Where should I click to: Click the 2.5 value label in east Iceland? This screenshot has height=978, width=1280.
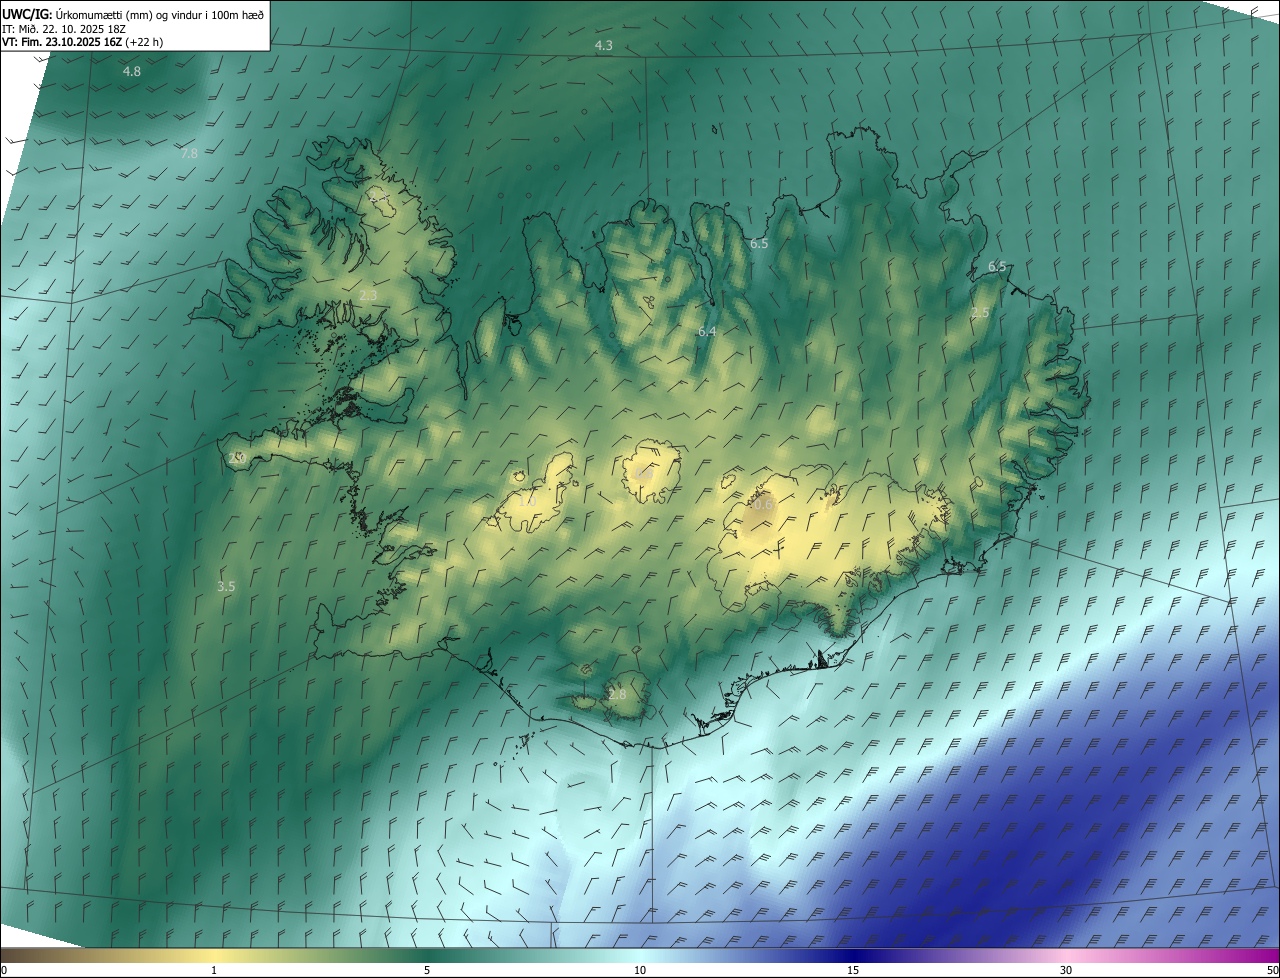[980, 313]
